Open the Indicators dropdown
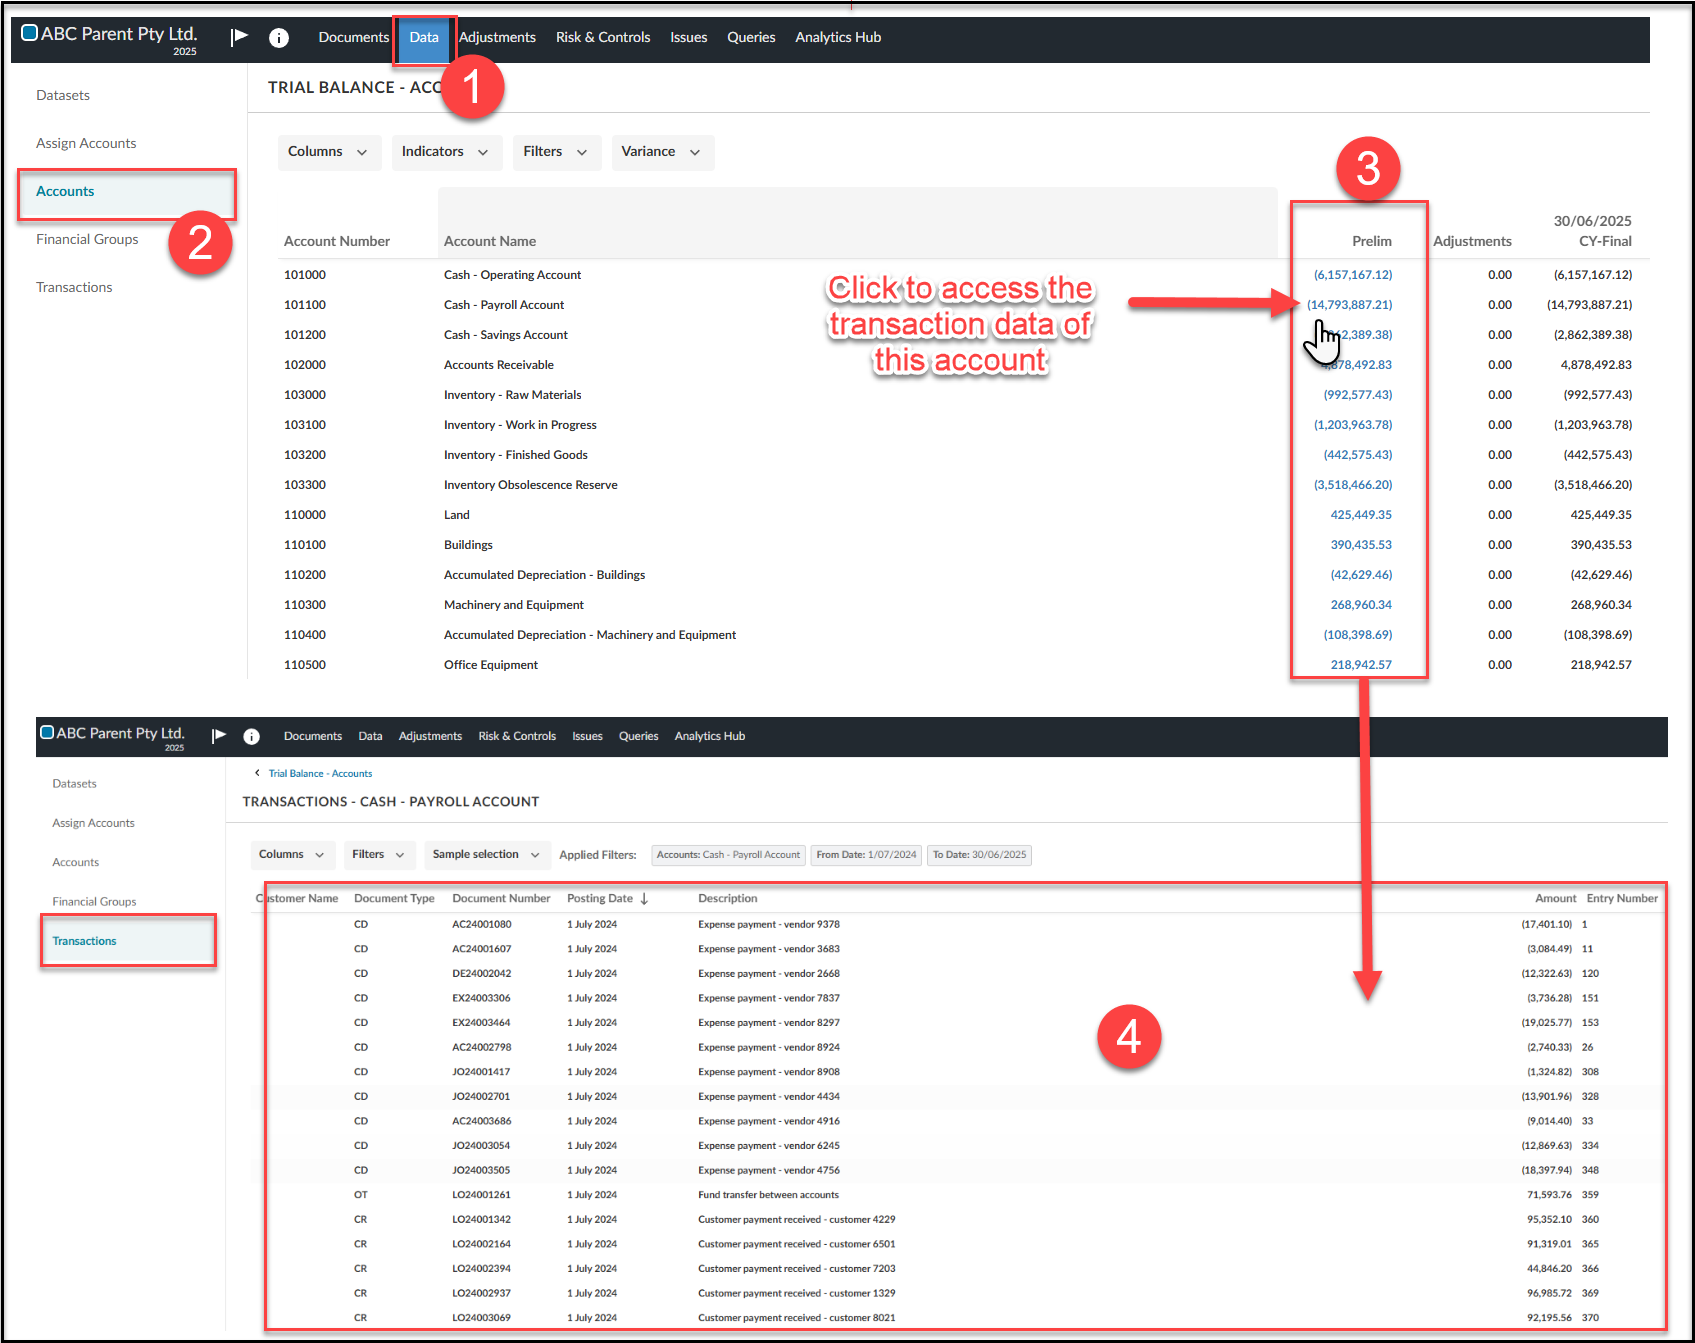 pos(446,152)
